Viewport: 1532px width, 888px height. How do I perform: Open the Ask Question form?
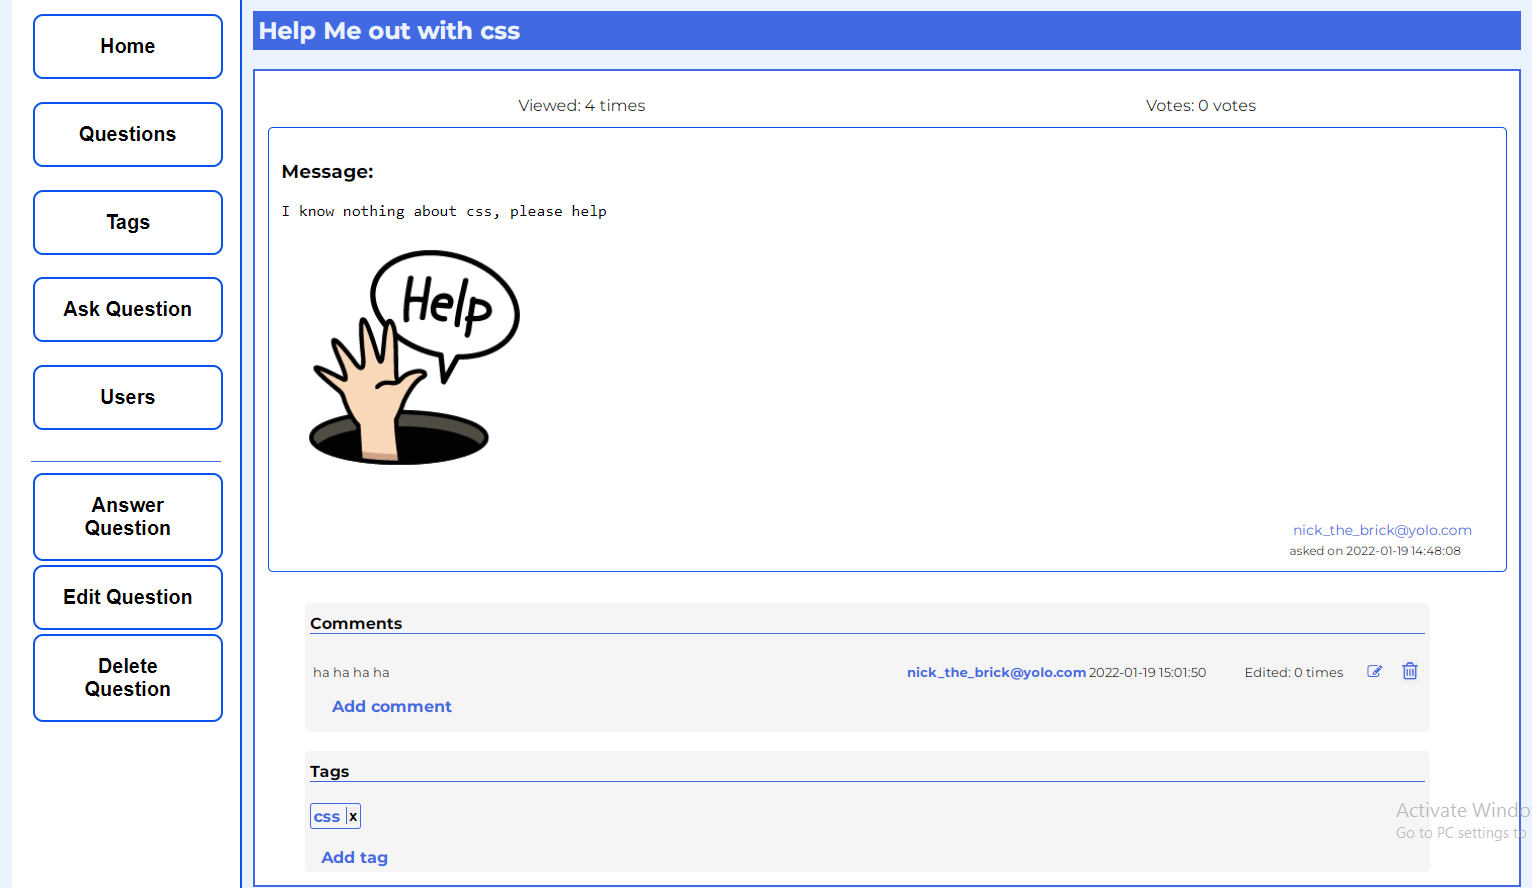[127, 309]
